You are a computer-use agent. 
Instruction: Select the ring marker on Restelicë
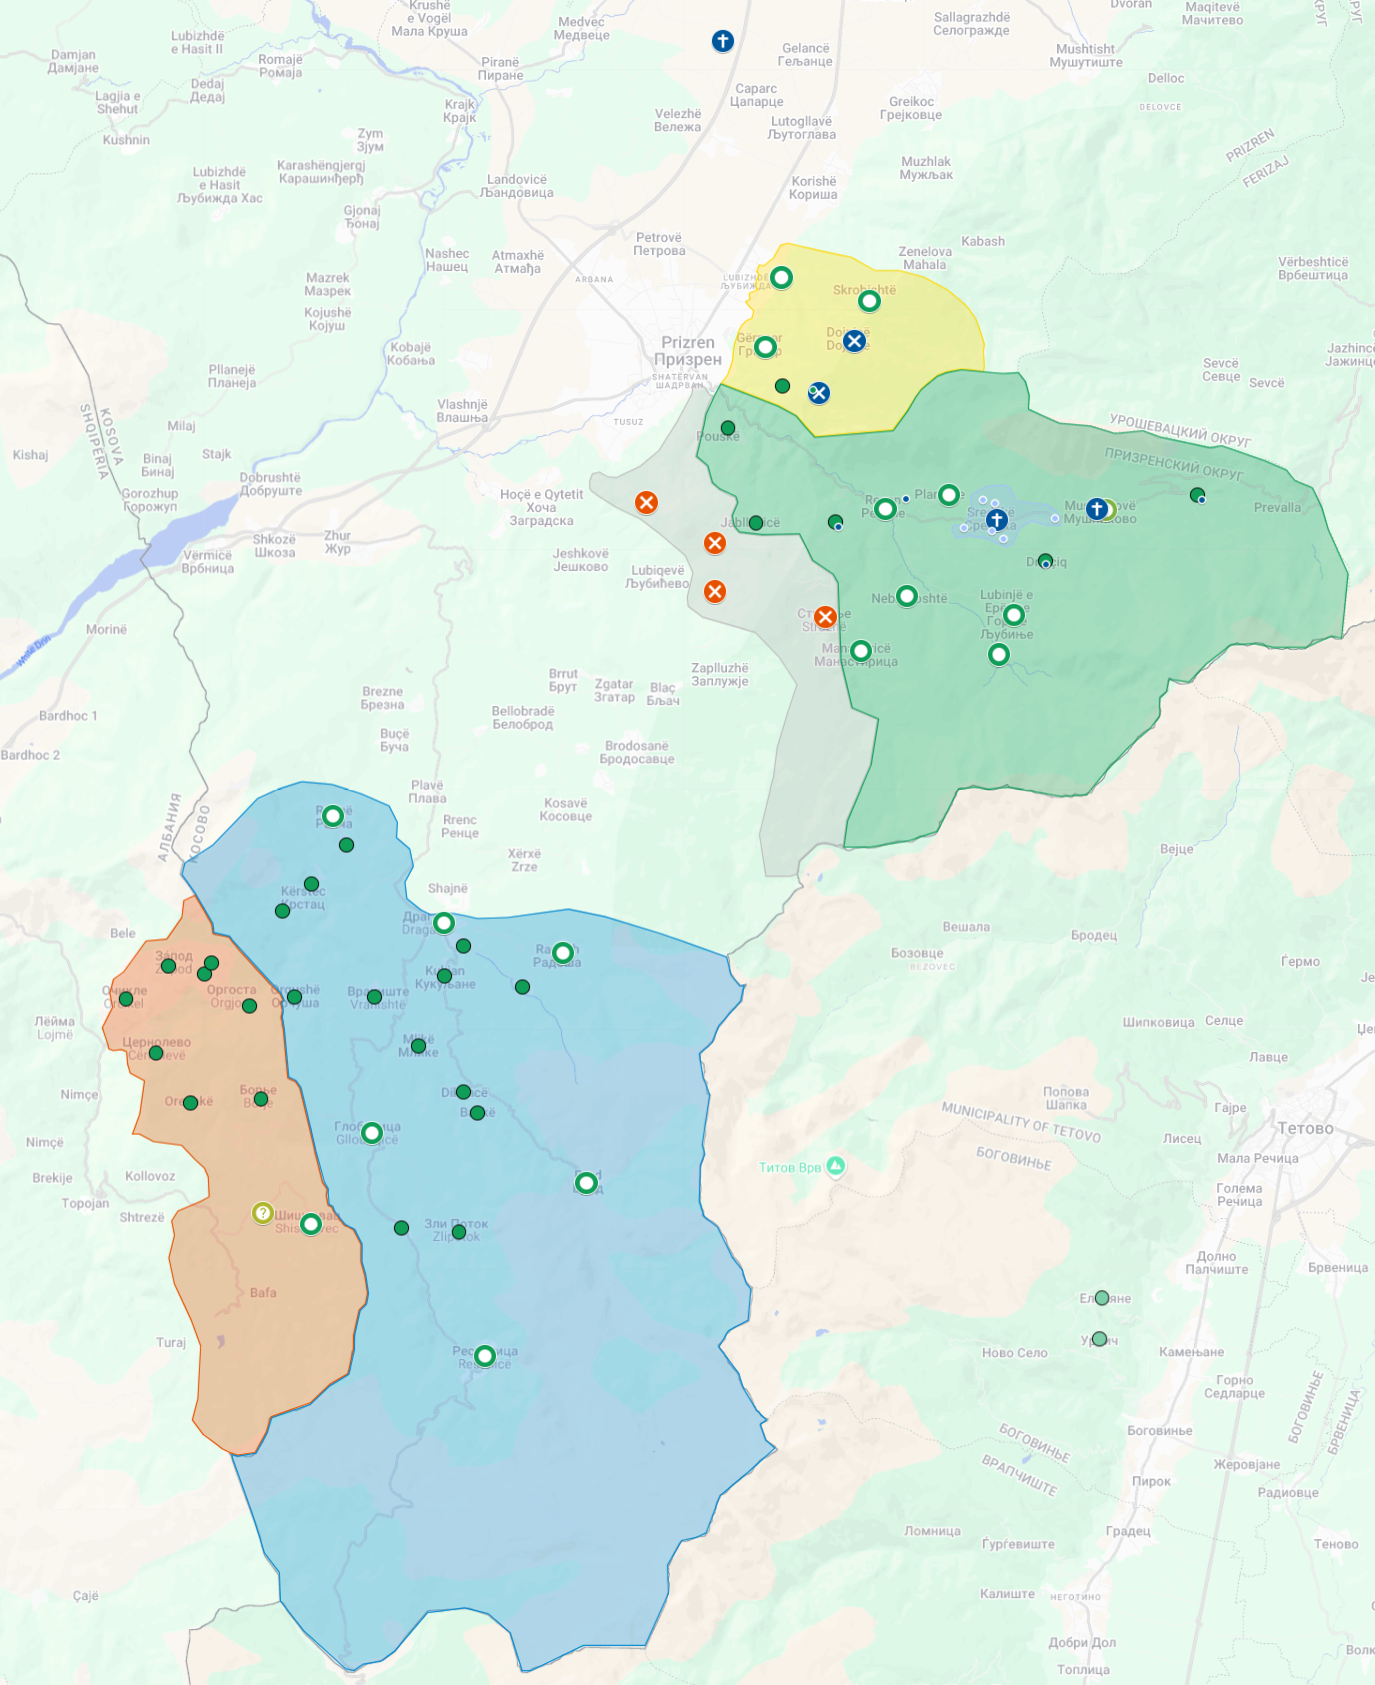point(485,1356)
